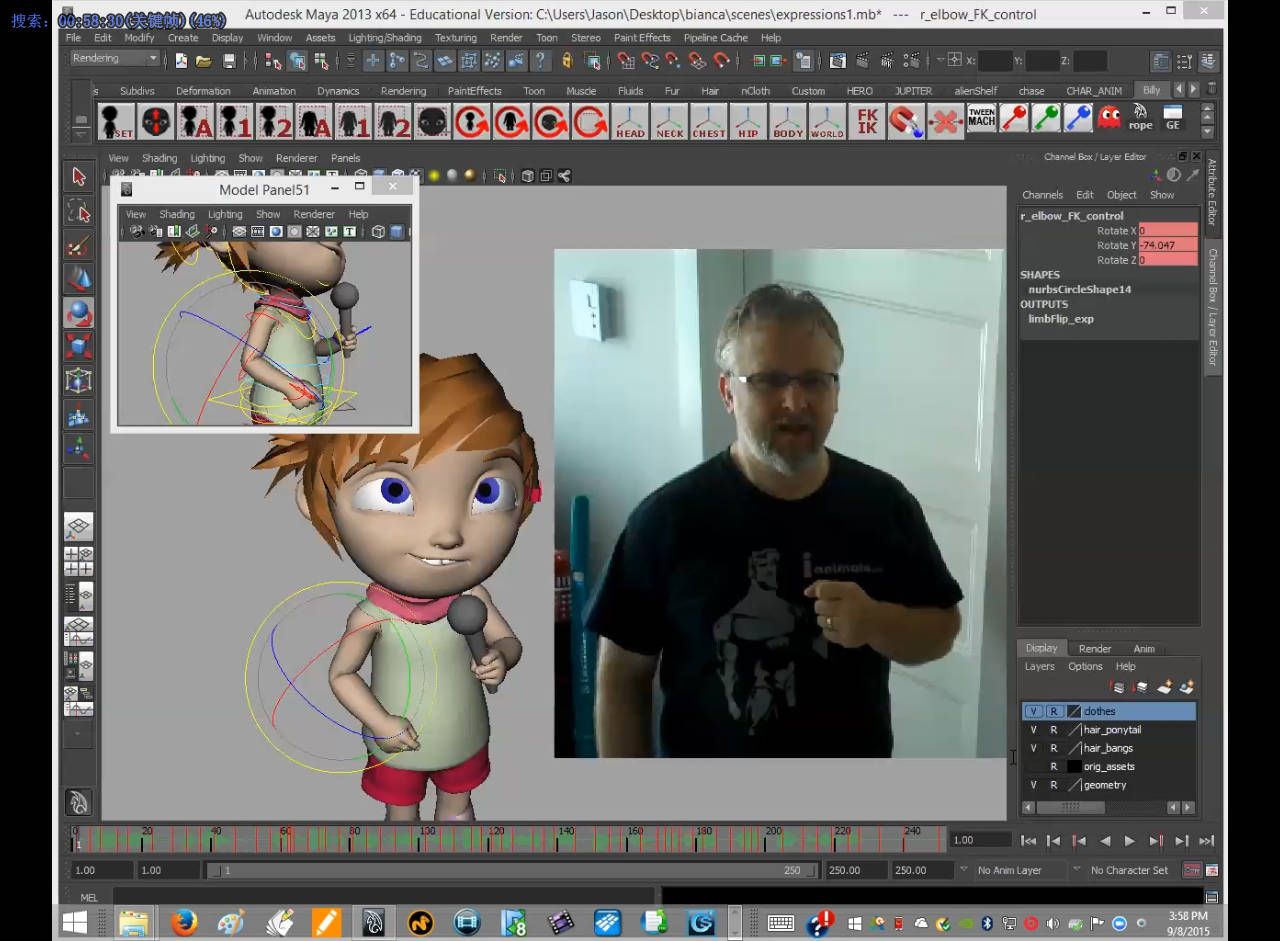
Task: Activate the Rotate tool sphere icon
Action: point(79,313)
